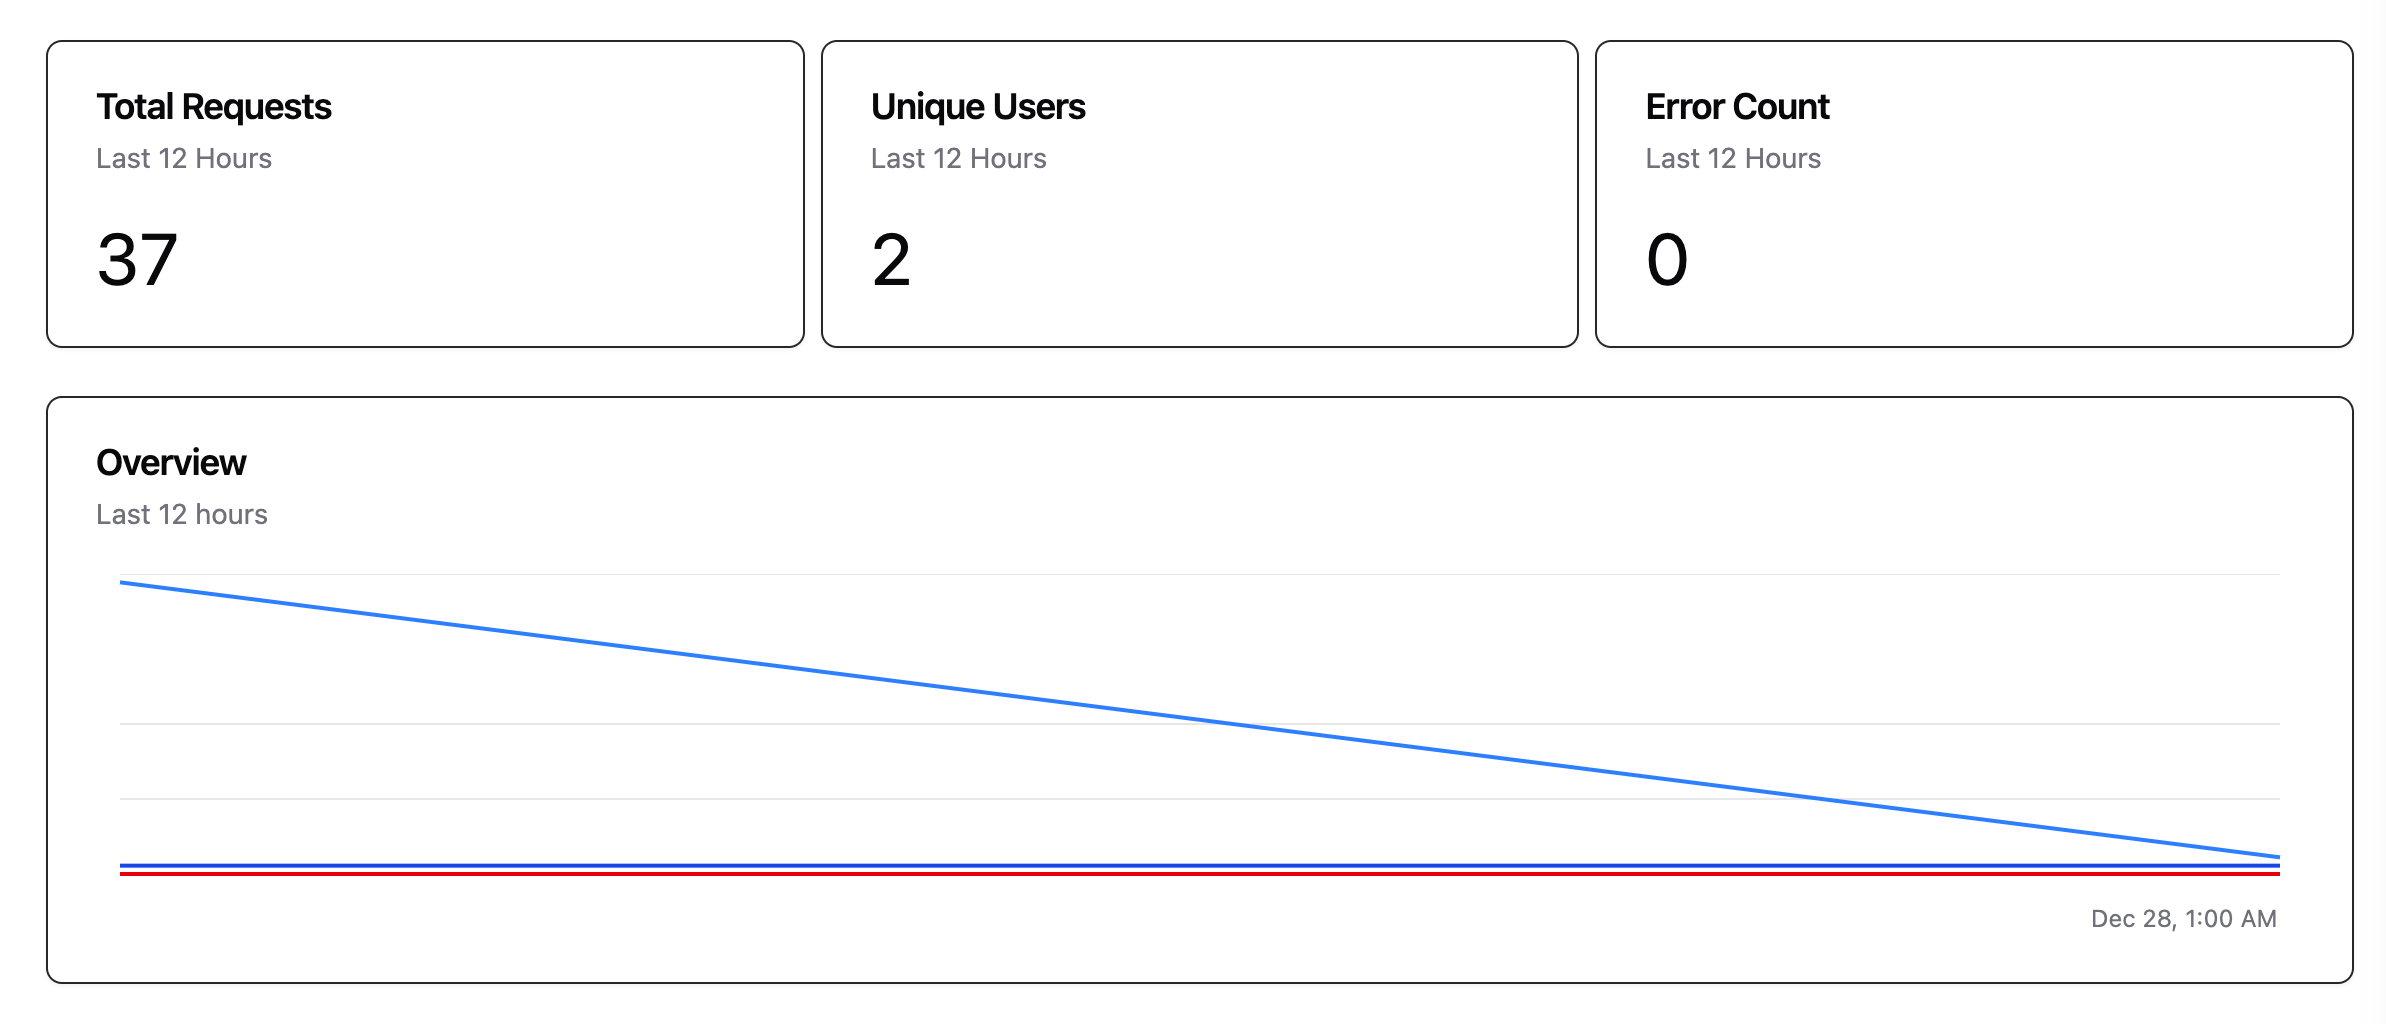Click "Last 12 Hours" under Unique Users
The image size is (2386, 1024).
(x=958, y=158)
